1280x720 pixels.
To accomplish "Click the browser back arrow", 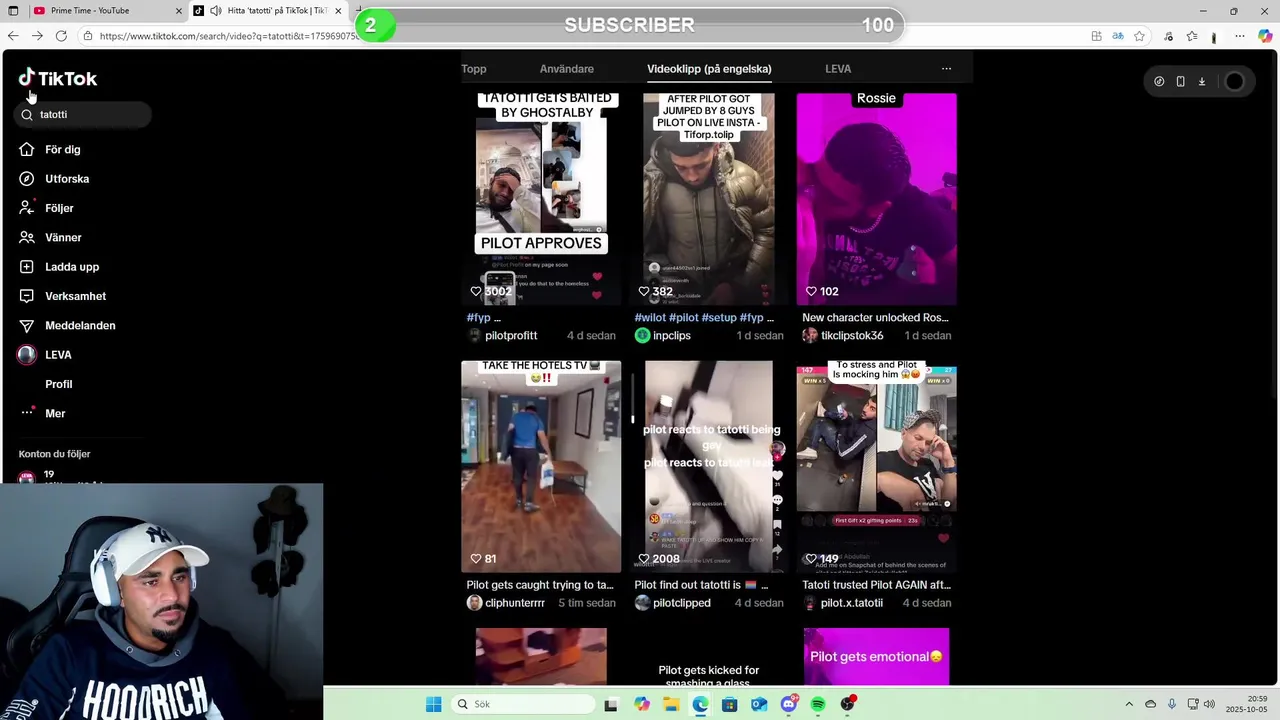I will click(x=13, y=36).
